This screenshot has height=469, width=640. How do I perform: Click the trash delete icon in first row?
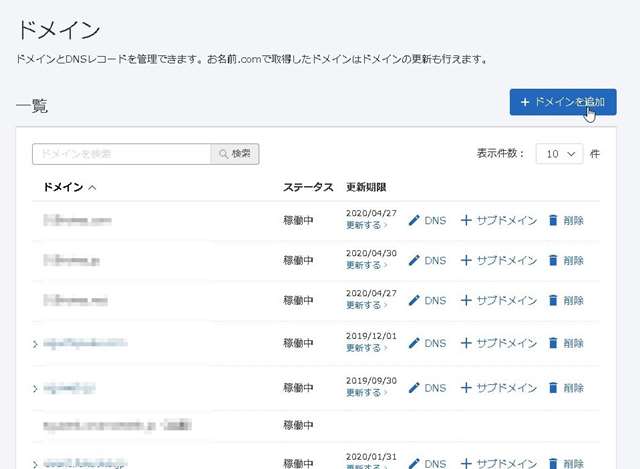pyautogui.click(x=553, y=220)
